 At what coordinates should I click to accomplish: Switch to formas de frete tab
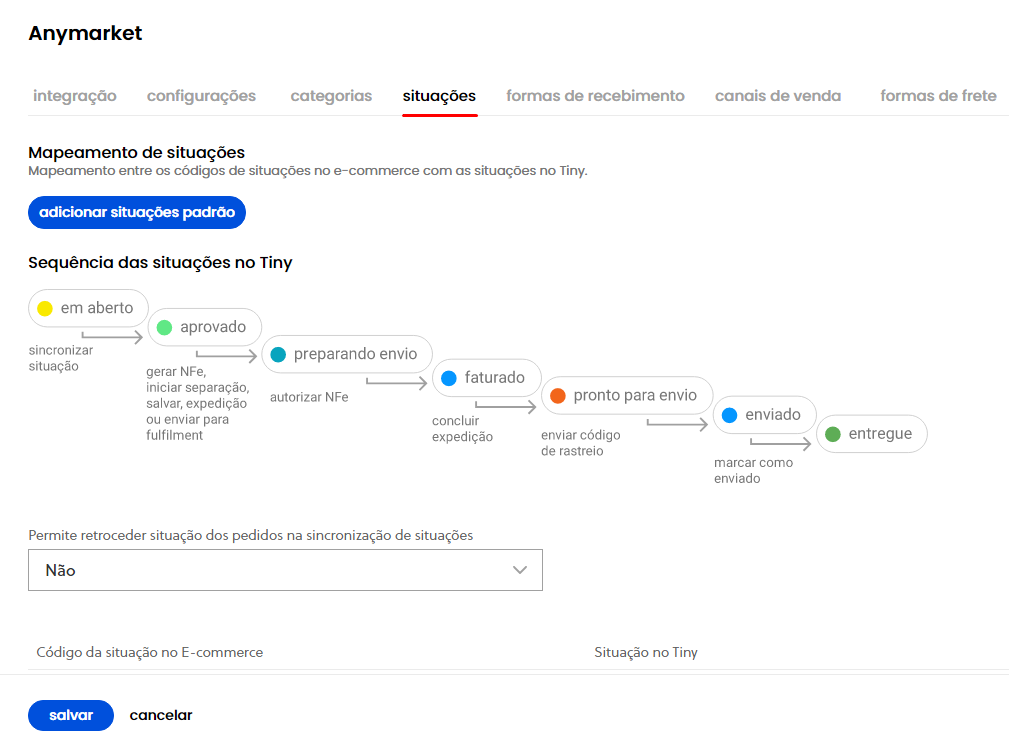(x=938, y=96)
